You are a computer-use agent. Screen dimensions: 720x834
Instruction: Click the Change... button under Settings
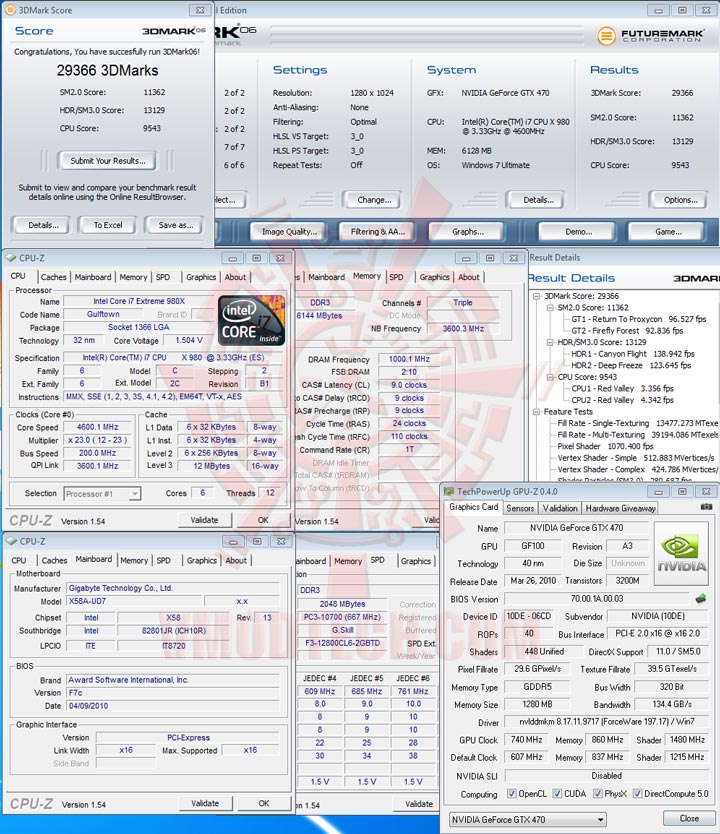click(x=374, y=200)
